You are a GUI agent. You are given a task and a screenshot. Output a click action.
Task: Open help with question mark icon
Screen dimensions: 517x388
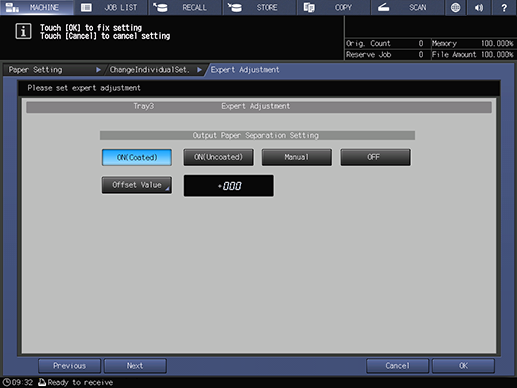(x=504, y=7)
